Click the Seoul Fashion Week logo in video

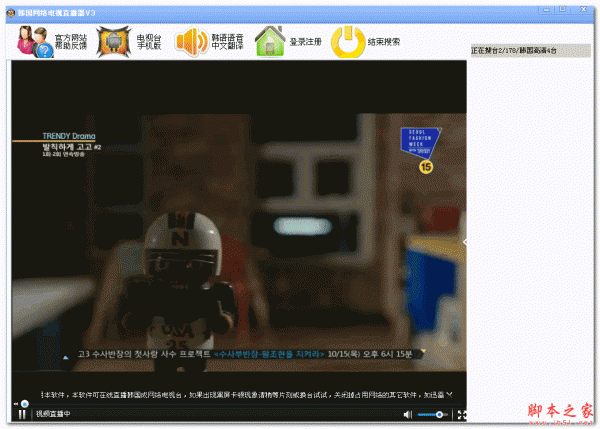(x=421, y=142)
